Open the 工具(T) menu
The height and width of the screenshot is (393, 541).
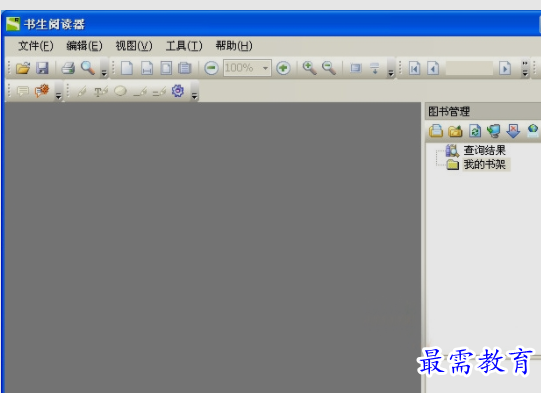click(184, 46)
